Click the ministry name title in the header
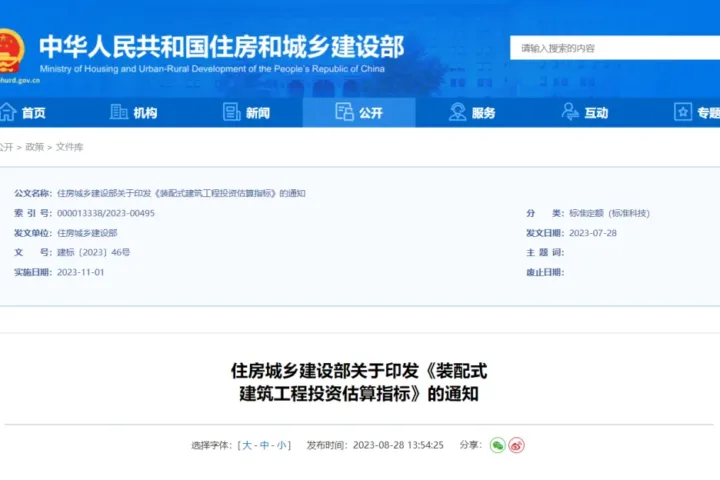720x480 pixels. point(221,47)
